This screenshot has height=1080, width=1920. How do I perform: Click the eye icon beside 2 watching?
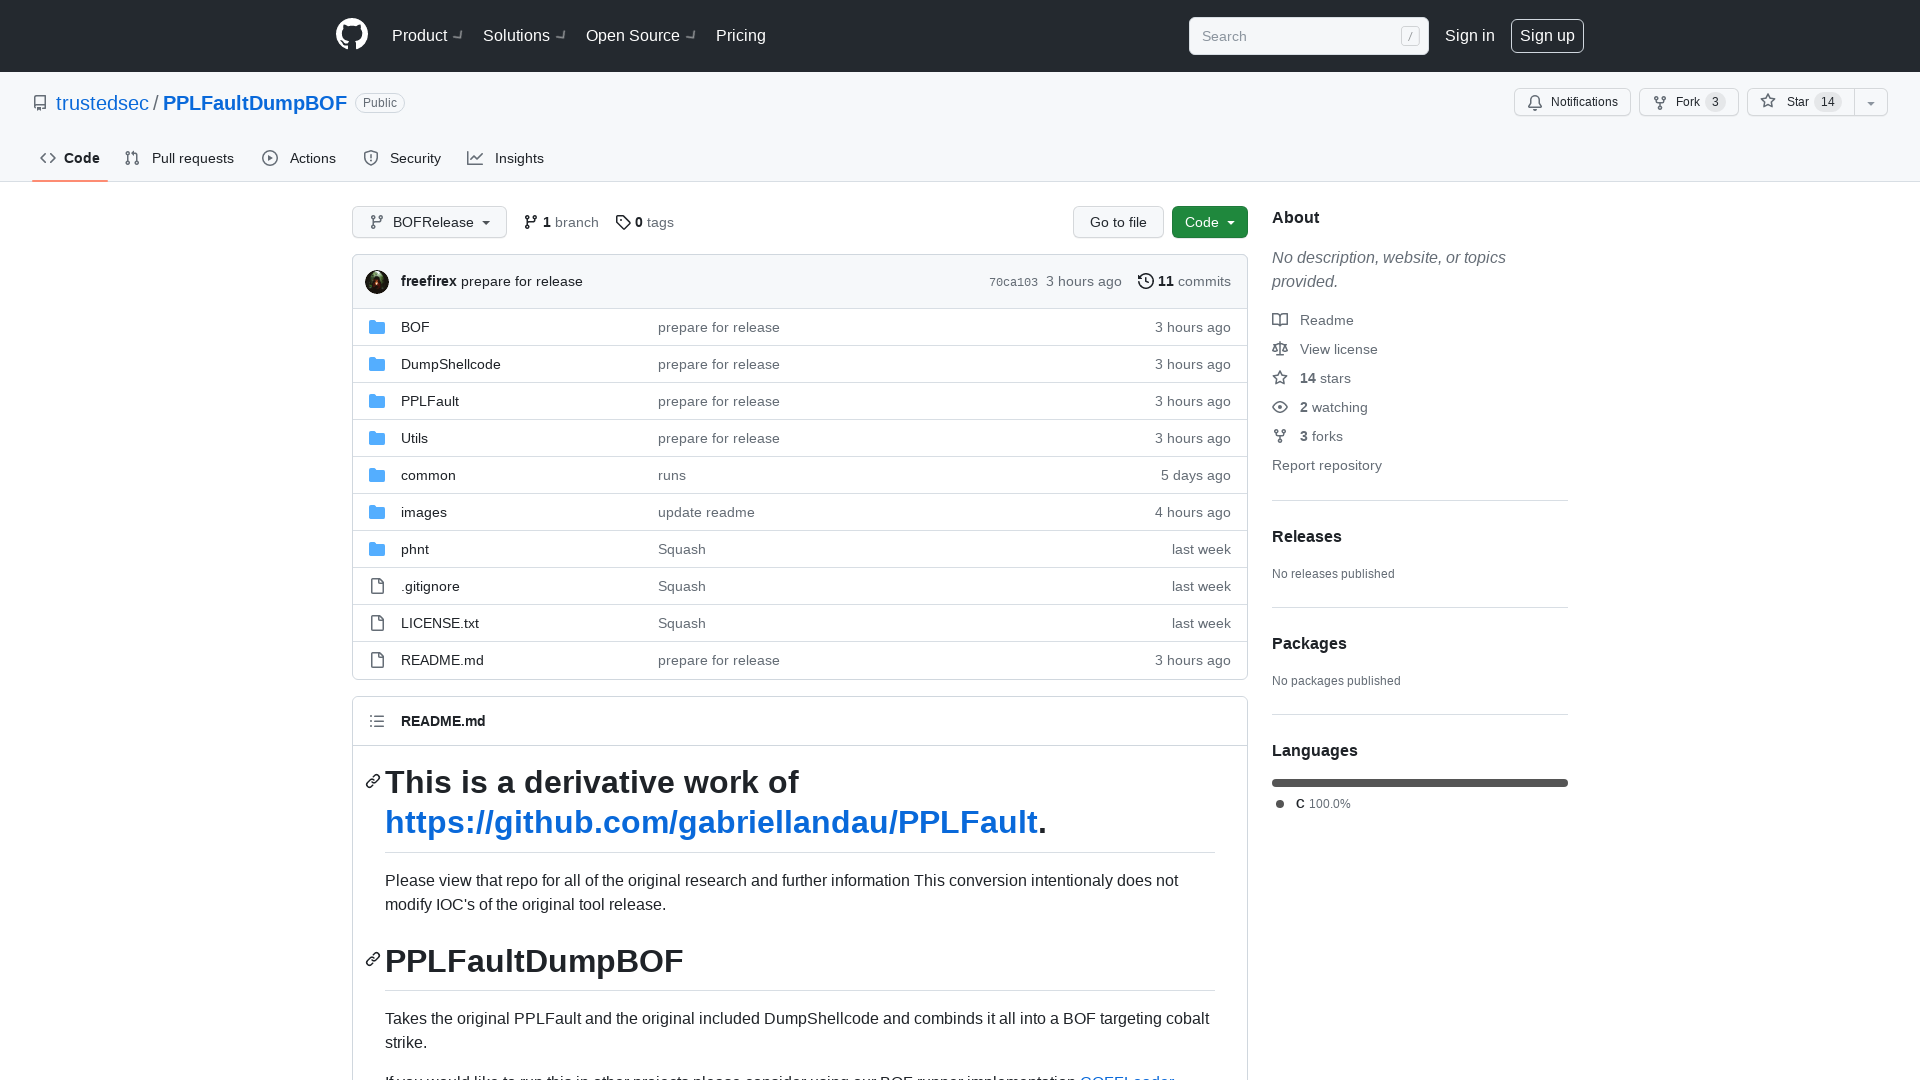coord(1280,407)
